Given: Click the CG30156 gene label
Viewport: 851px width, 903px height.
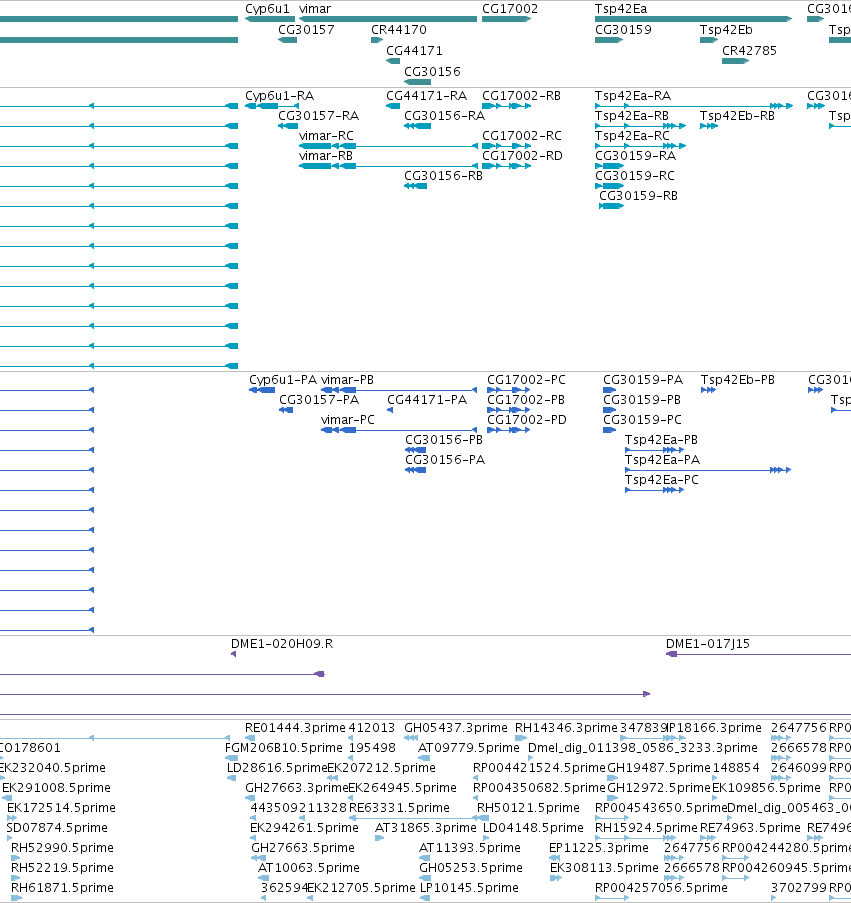Looking at the screenshot, I should pyautogui.click(x=432, y=71).
